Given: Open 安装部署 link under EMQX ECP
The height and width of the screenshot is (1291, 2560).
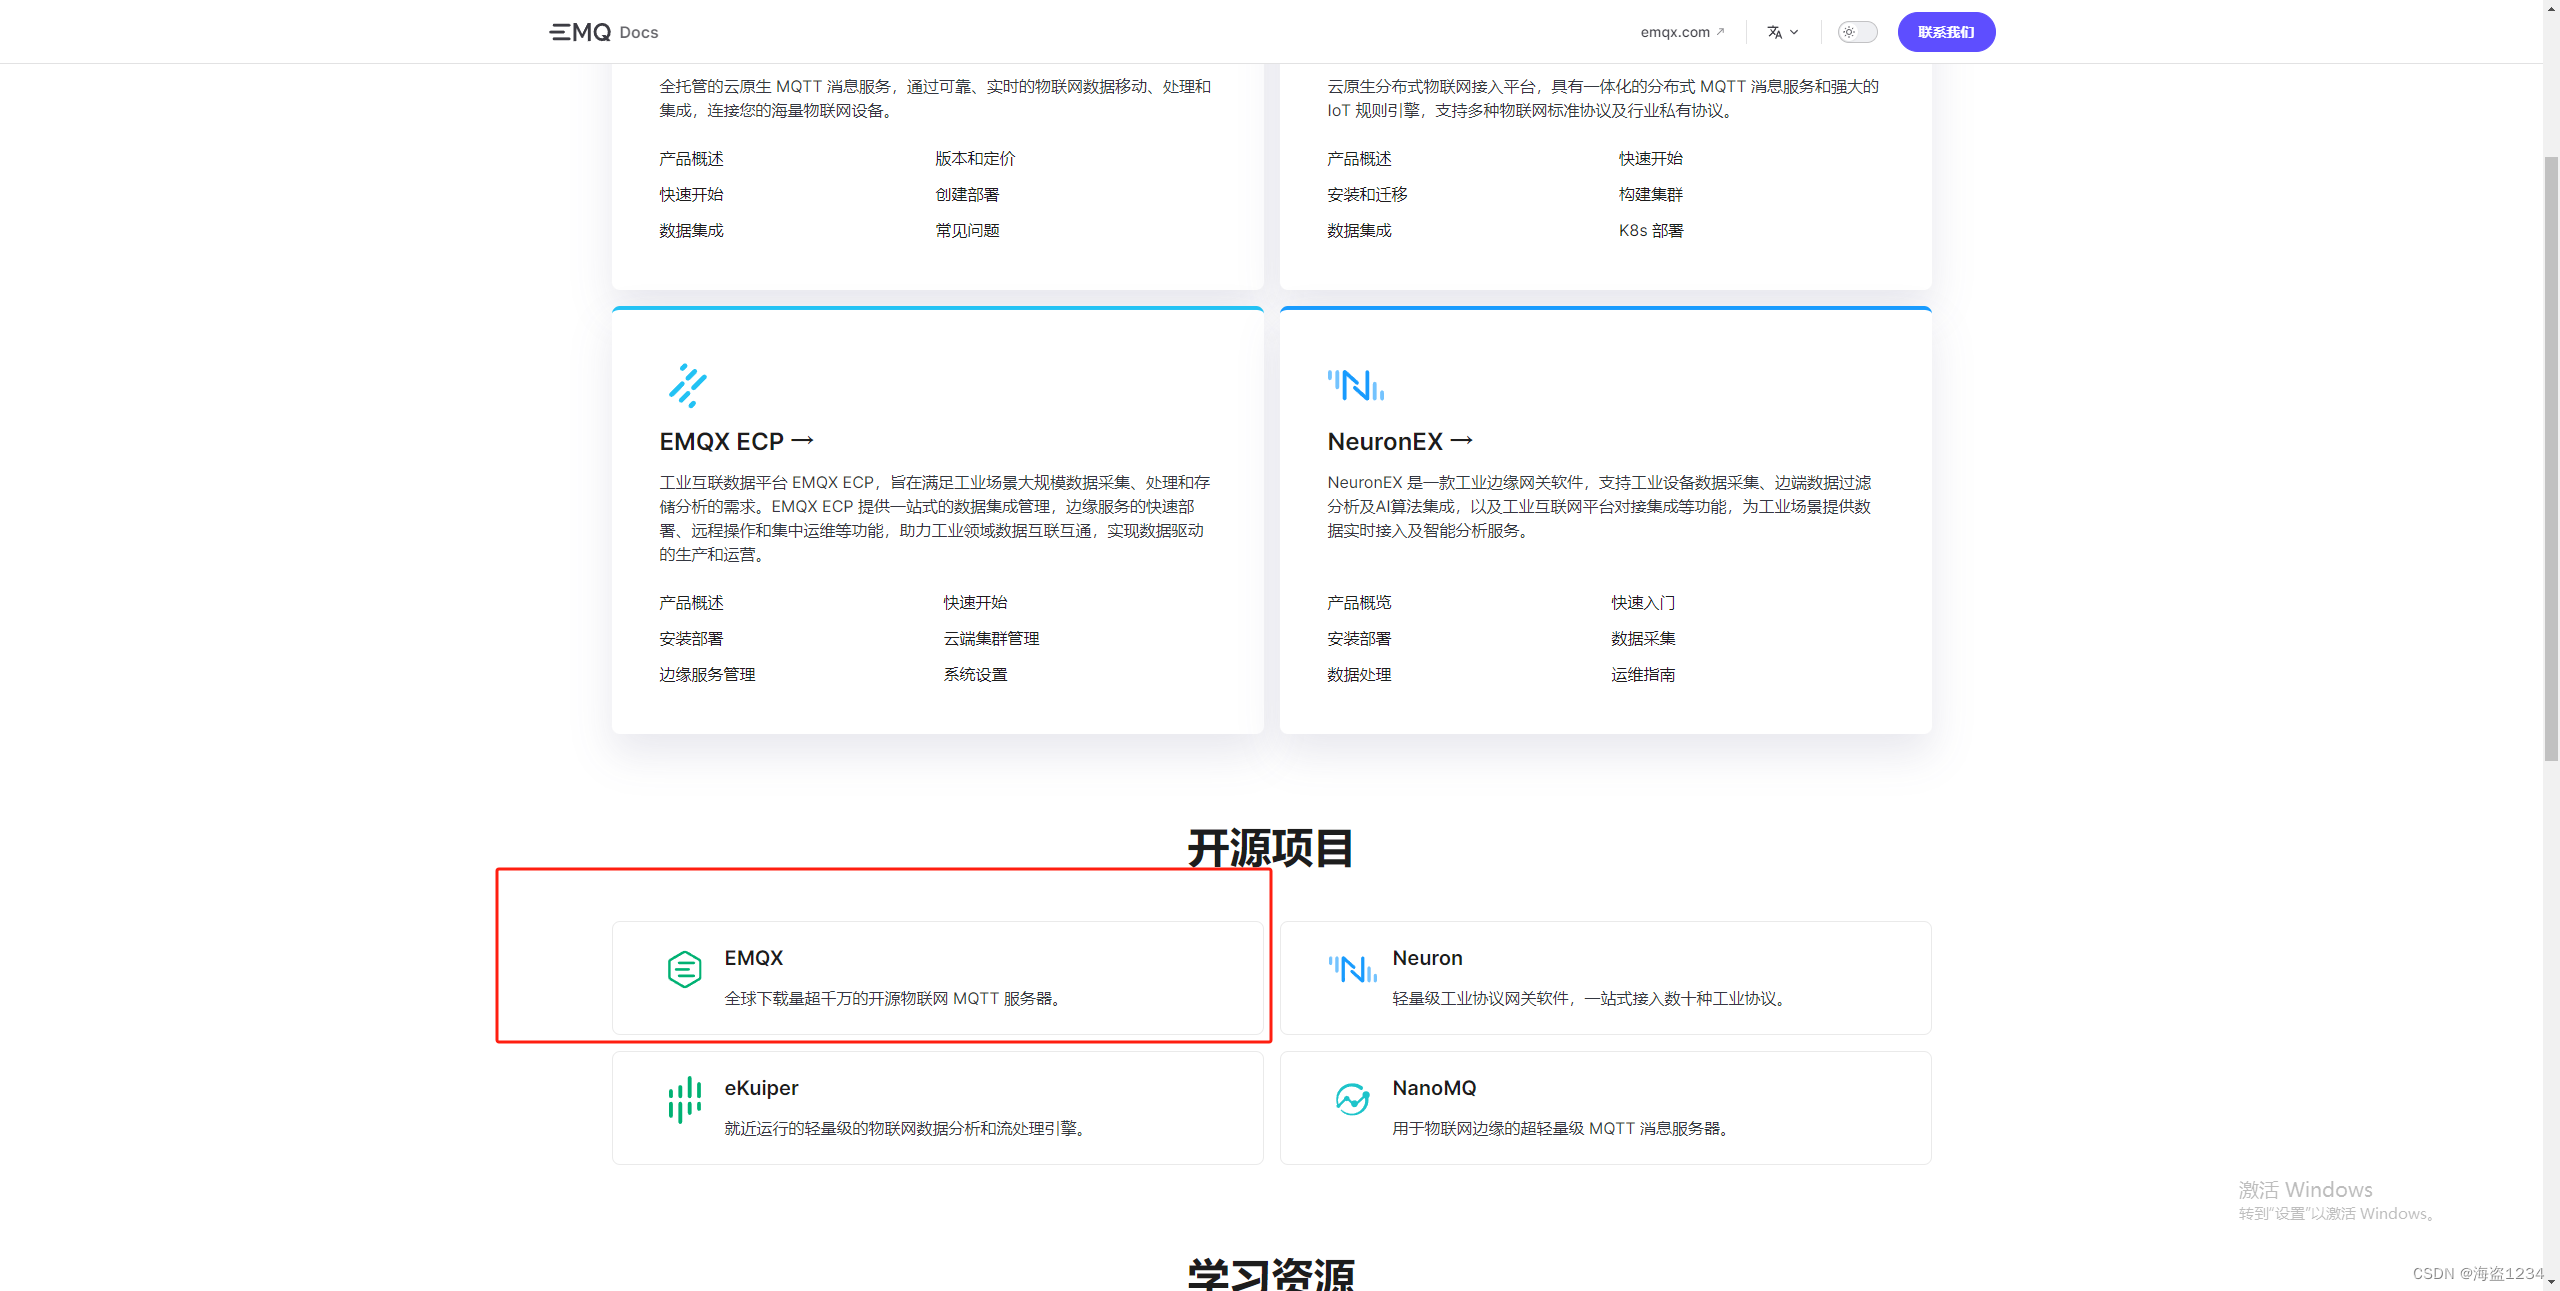Looking at the screenshot, I should pyautogui.click(x=691, y=639).
